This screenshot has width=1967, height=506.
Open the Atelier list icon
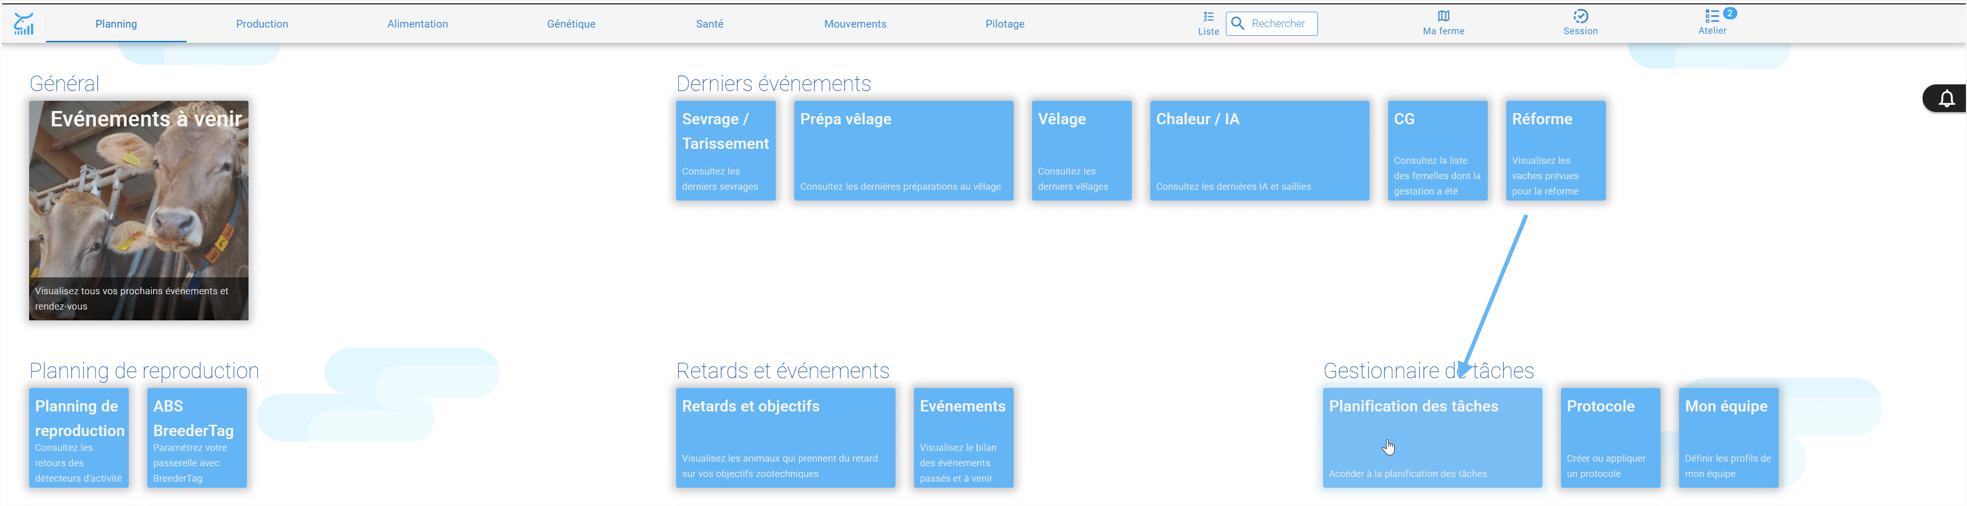tap(1712, 16)
